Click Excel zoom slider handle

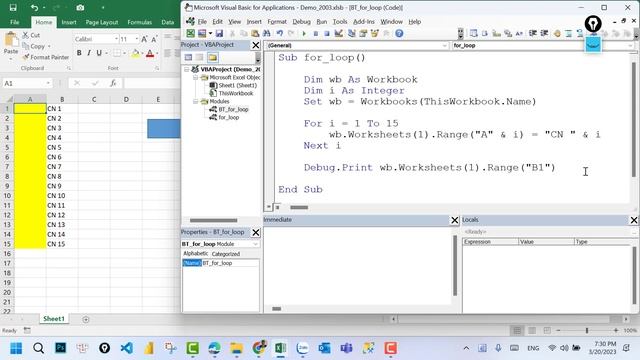coord(587,331)
